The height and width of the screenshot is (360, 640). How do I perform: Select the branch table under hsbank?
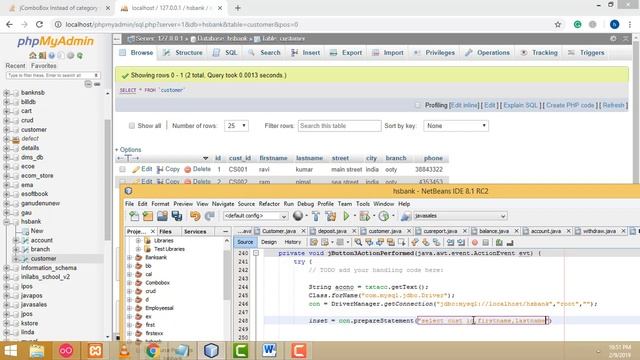pos(40,249)
